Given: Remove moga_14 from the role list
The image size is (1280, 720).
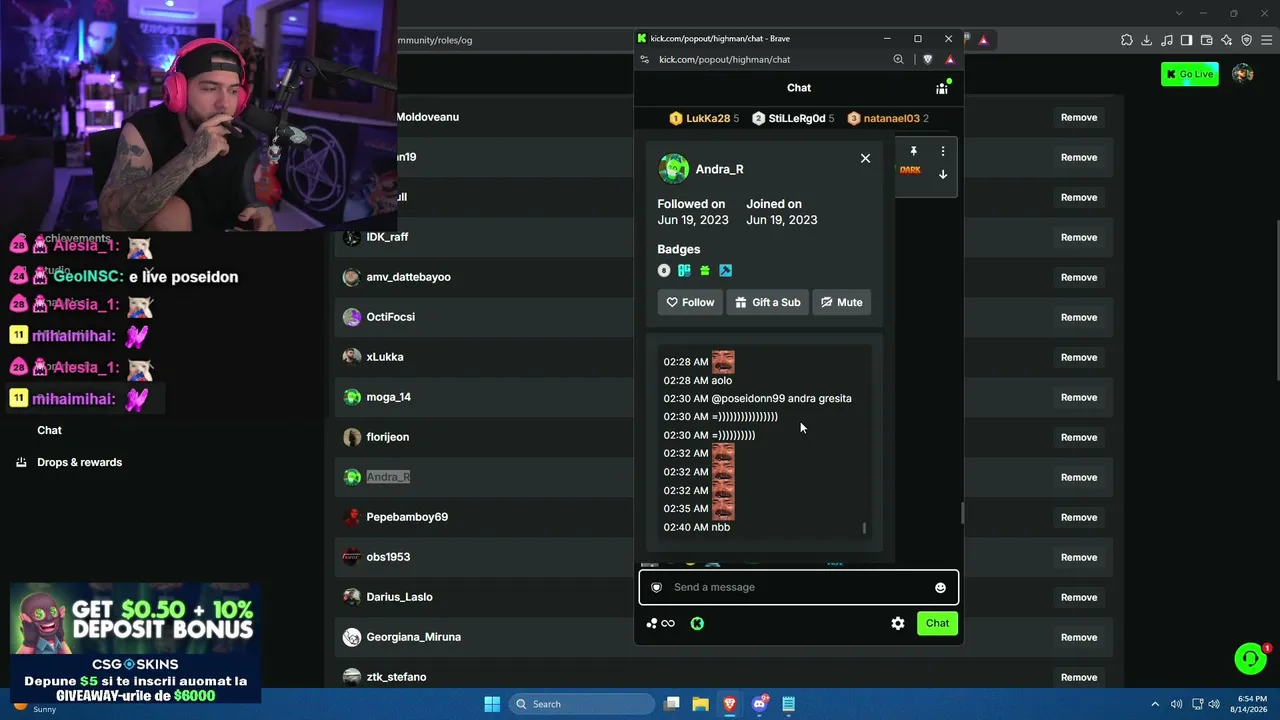Looking at the screenshot, I should pos(1079,397).
